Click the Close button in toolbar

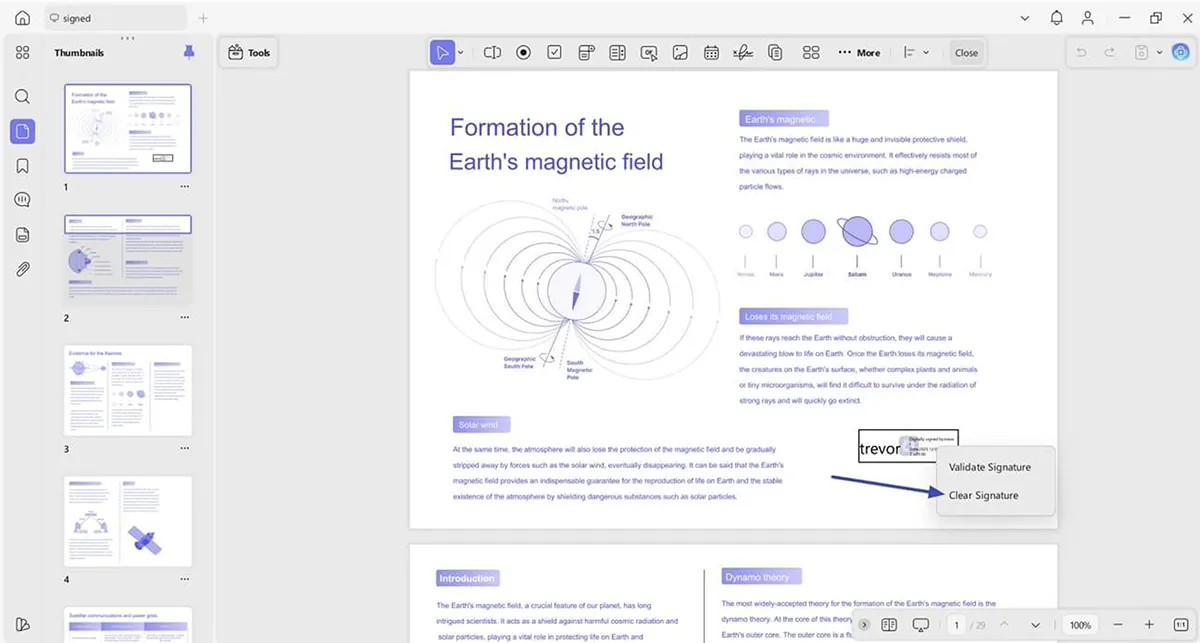tap(966, 53)
